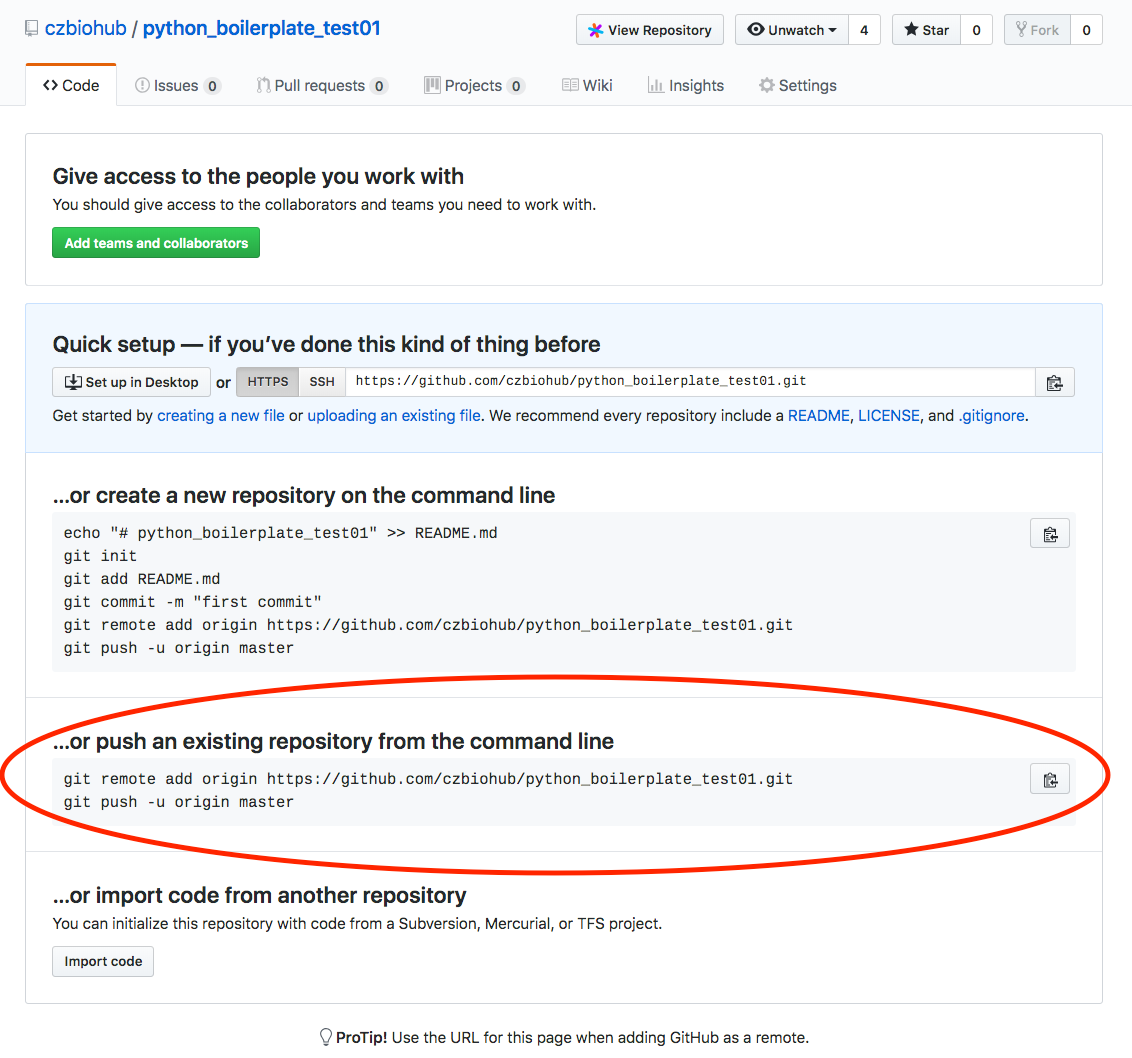Click the forks count next to Fork
Viewport: 1132px width, 1058px height.
point(1087,30)
